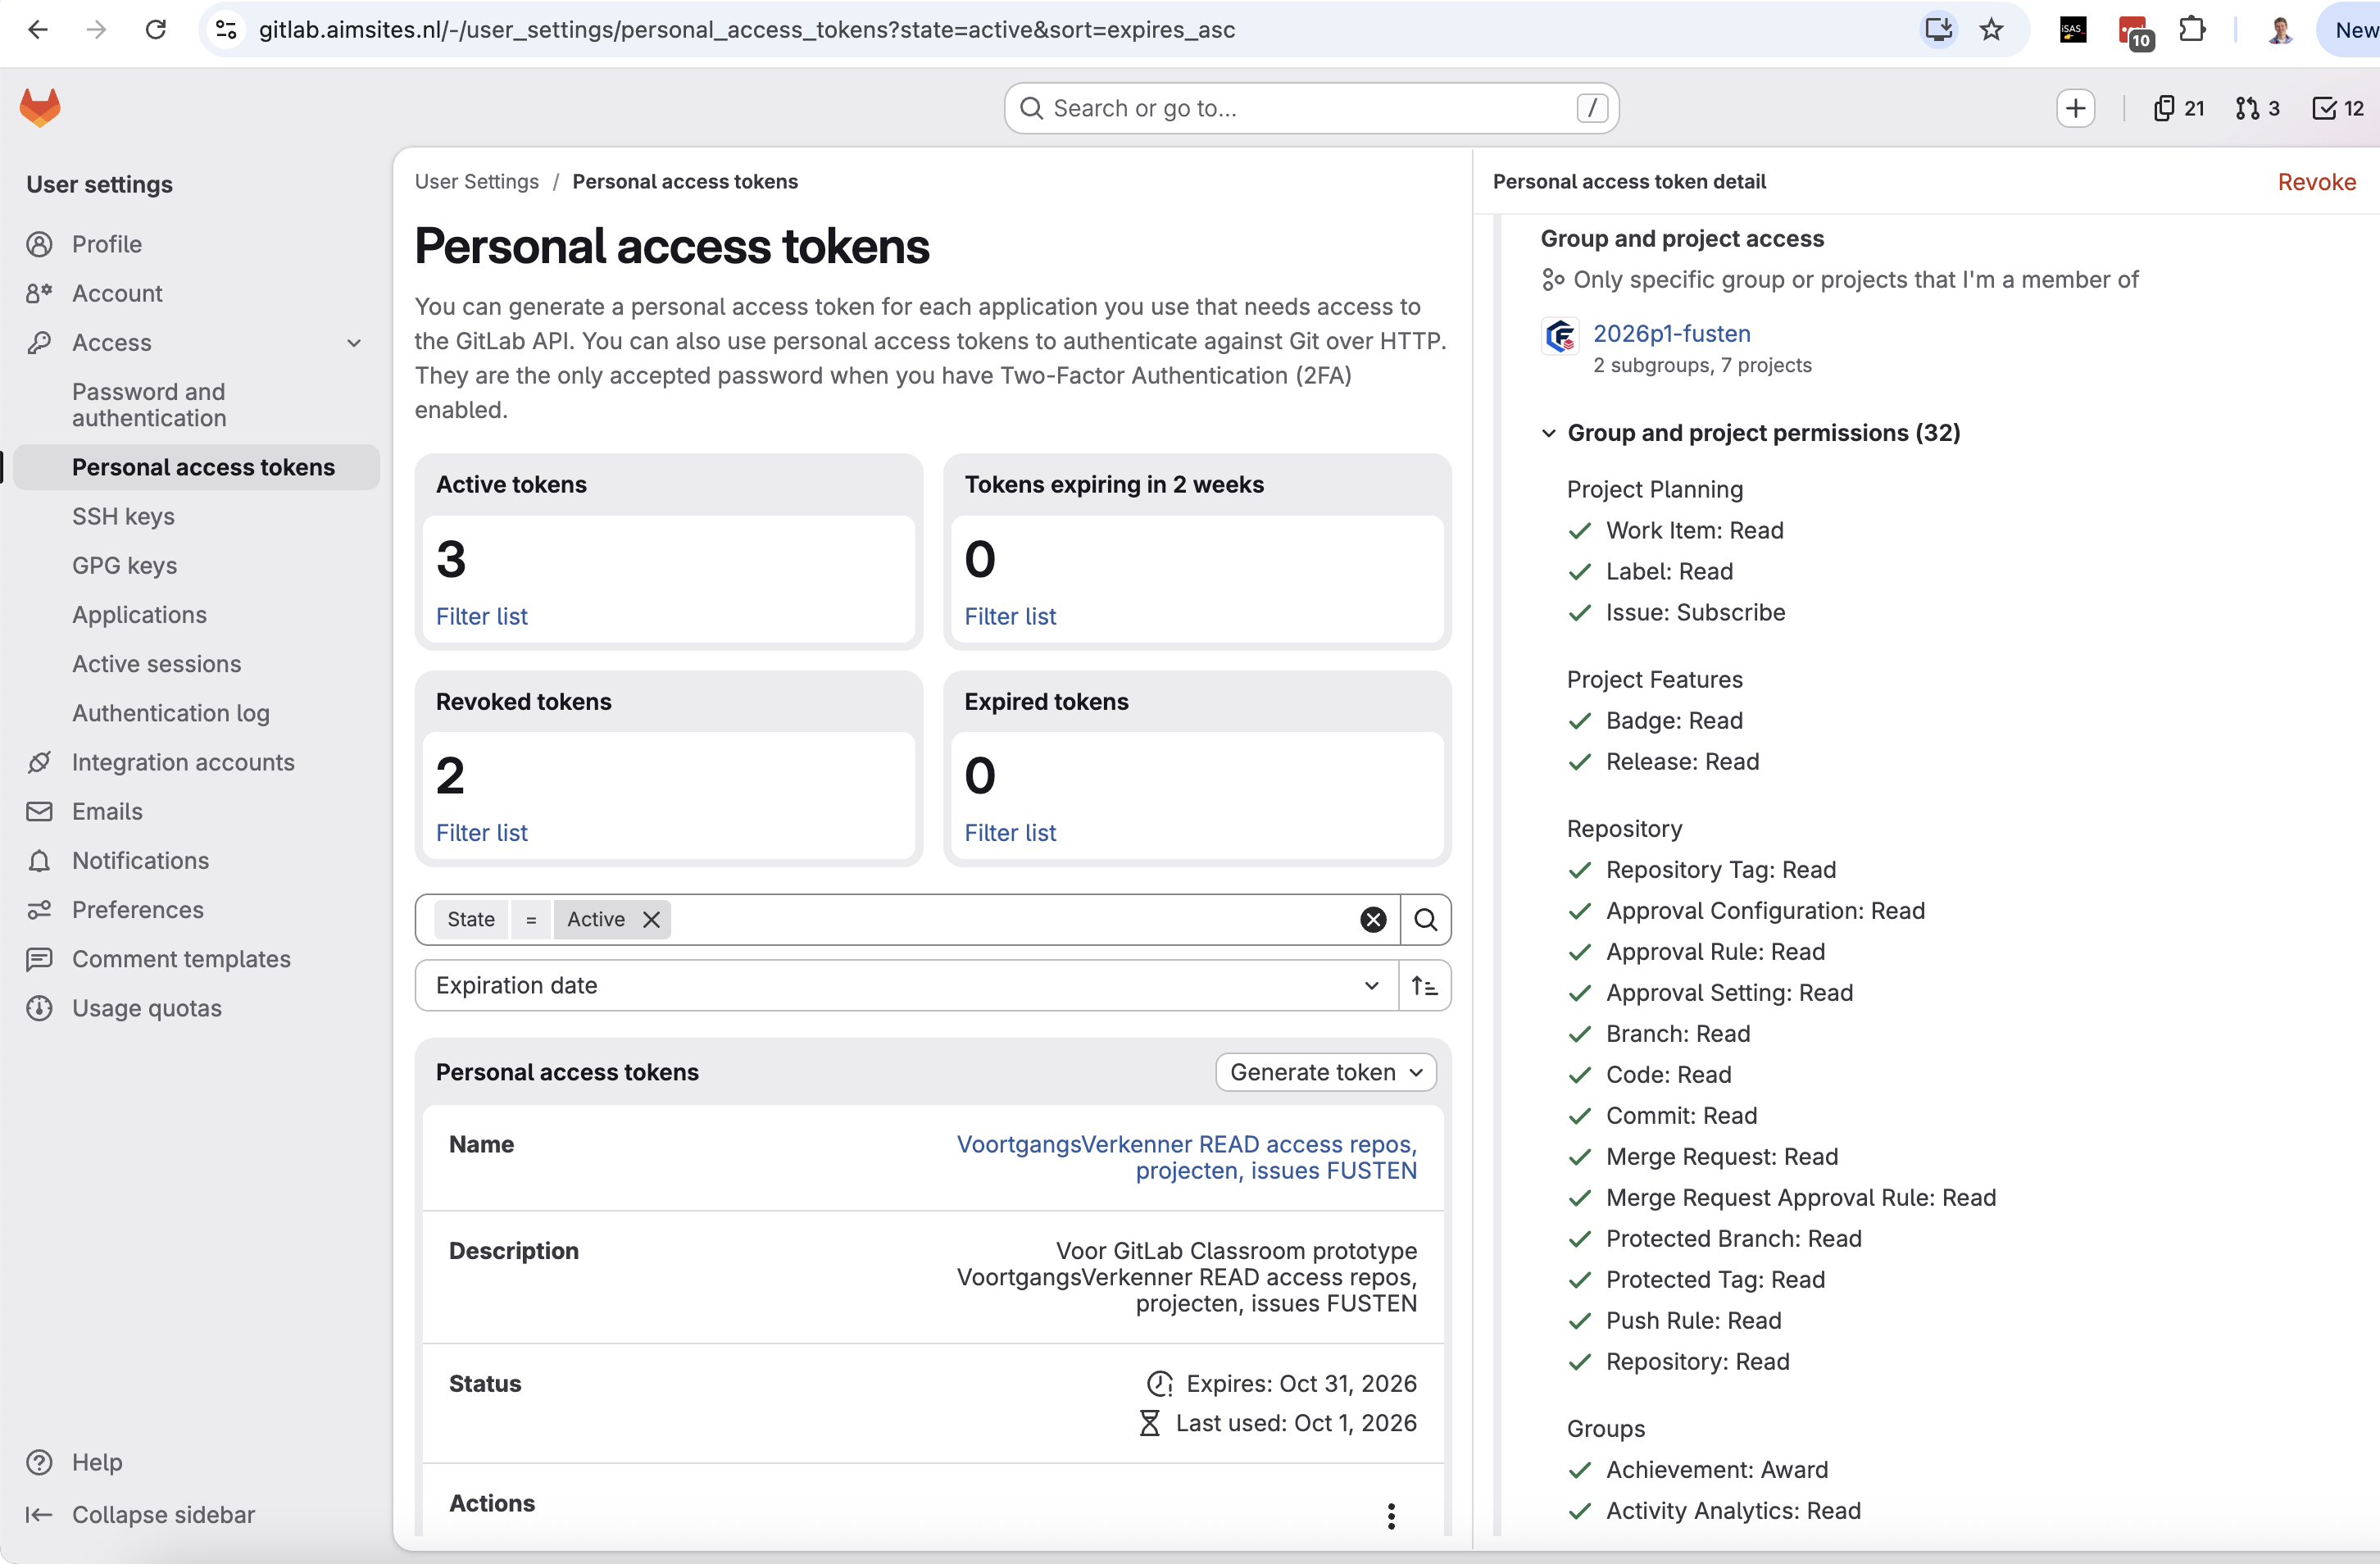The height and width of the screenshot is (1564, 2380).
Task: Open the 2026p1-fusten group link
Action: click(1671, 334)
